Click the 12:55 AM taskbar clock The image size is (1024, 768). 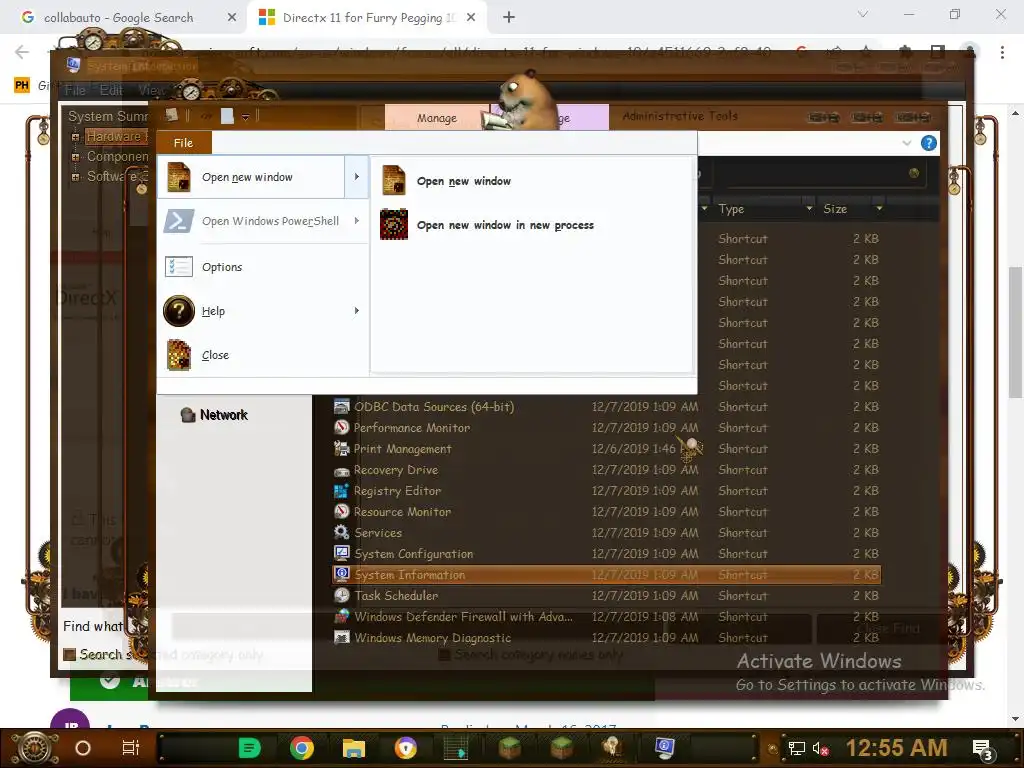[x=896, y=748]
